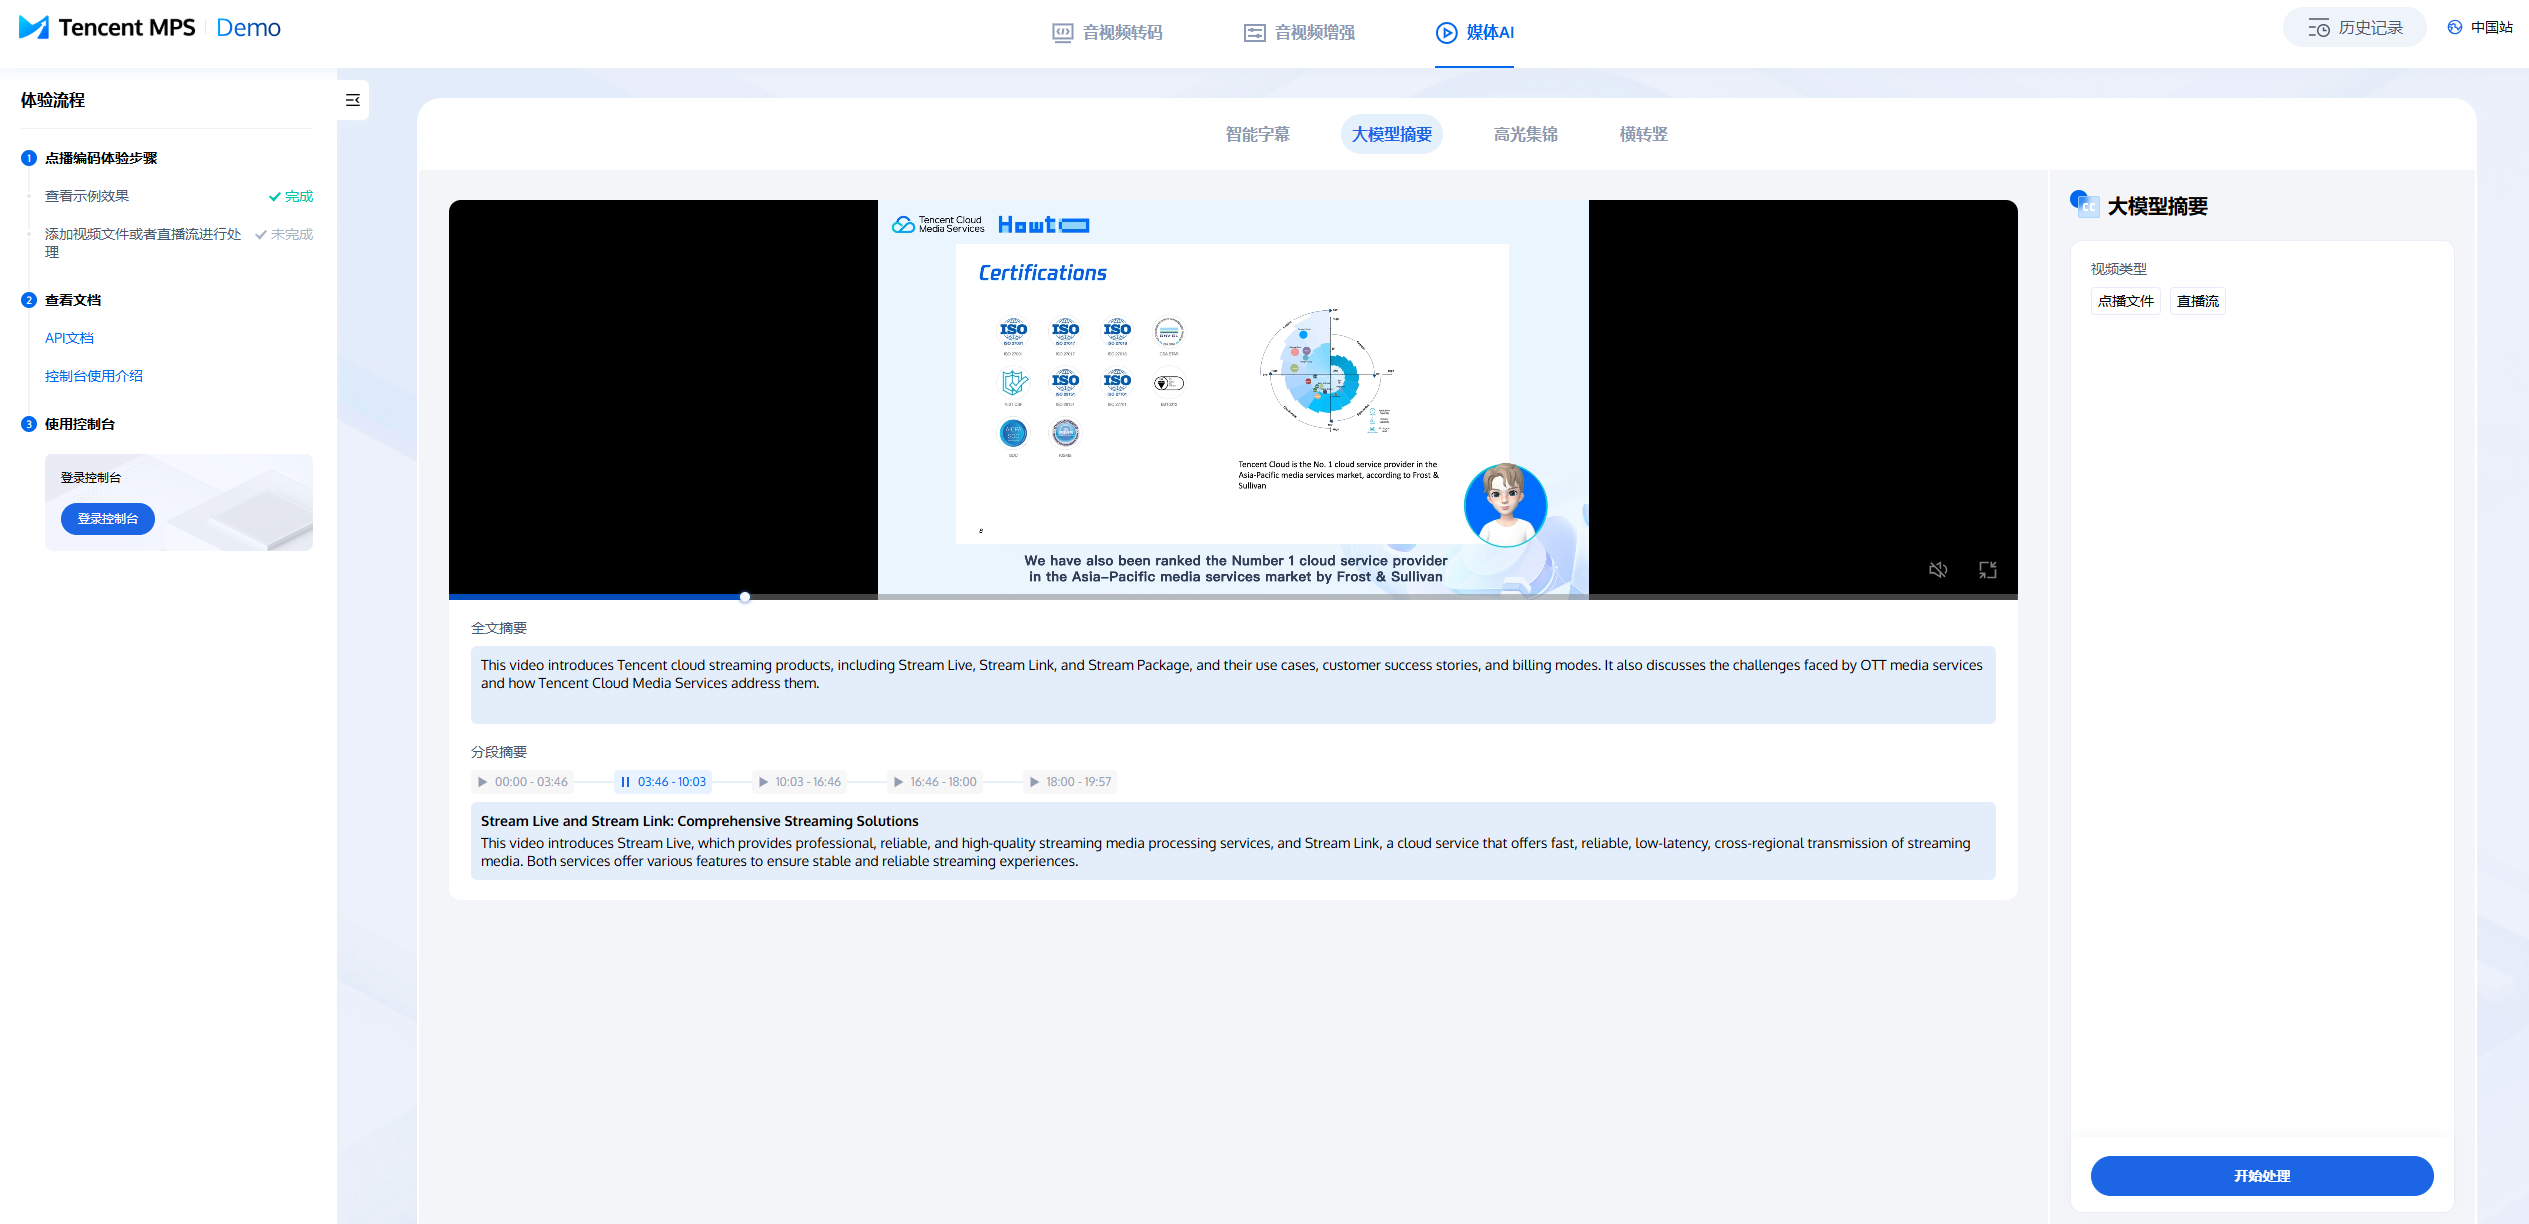Select 直播流 video type
The image size is (2529, 1224).
click(x=2197, y=301)
